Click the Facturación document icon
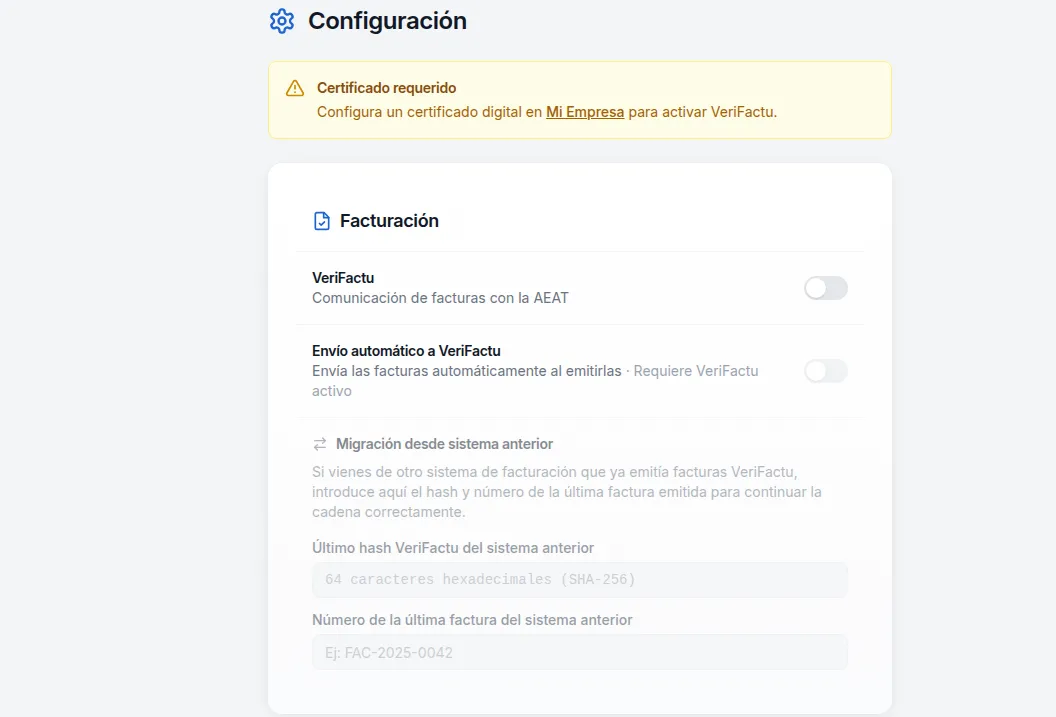This screenshot has width=1056, height=717. tap(322, 221)
